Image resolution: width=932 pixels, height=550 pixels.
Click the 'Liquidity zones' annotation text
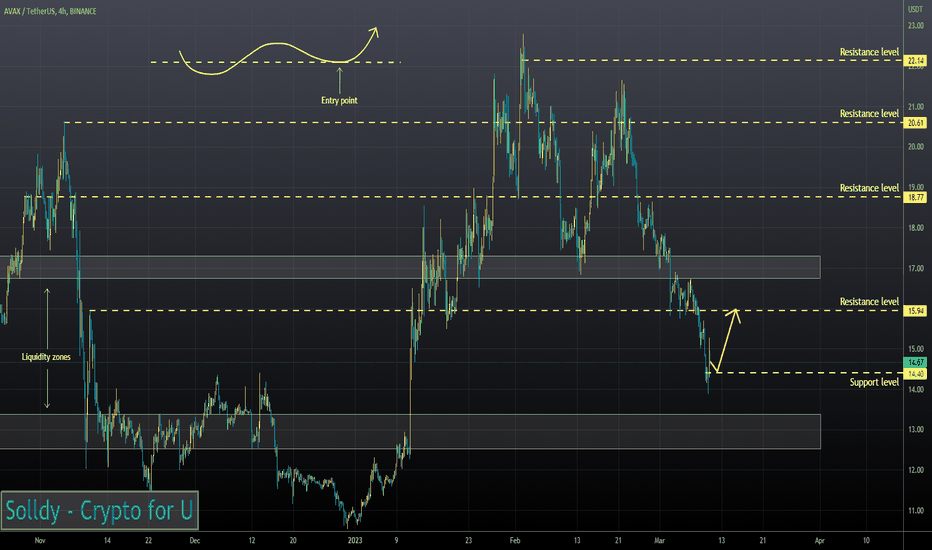[x=46, y=357]
